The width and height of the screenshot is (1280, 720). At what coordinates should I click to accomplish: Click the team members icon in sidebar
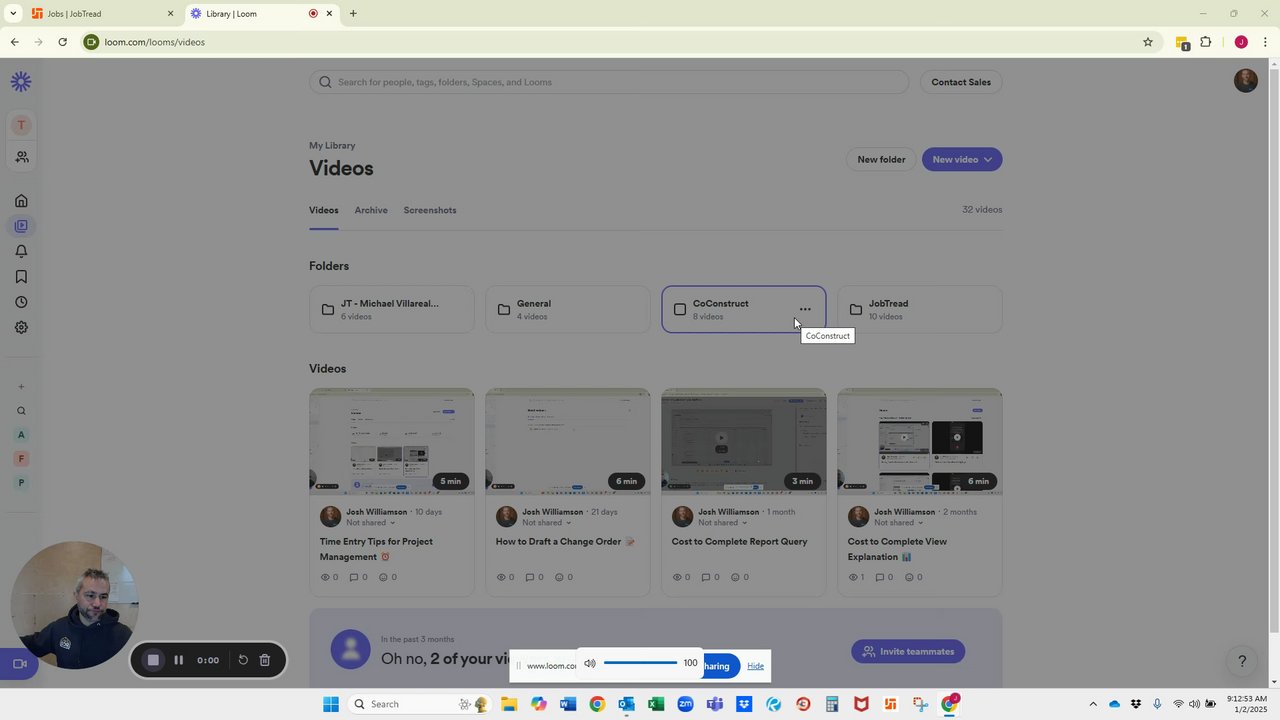[21, 157]
